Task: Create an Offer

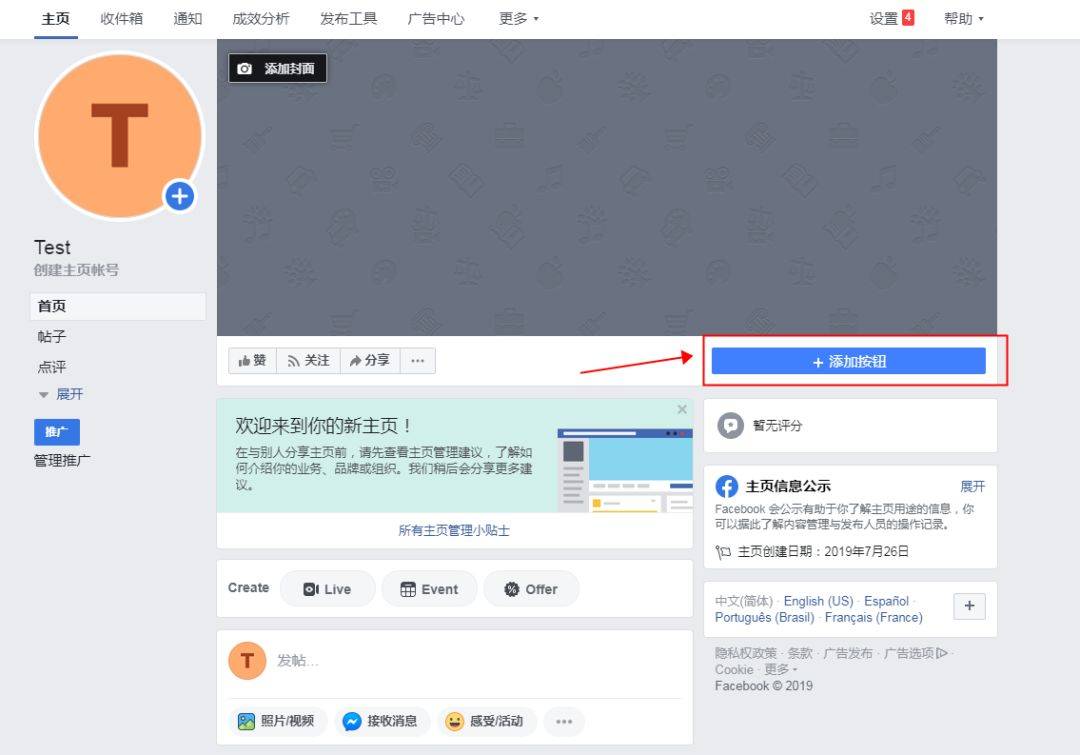Action: pos(531,589)
